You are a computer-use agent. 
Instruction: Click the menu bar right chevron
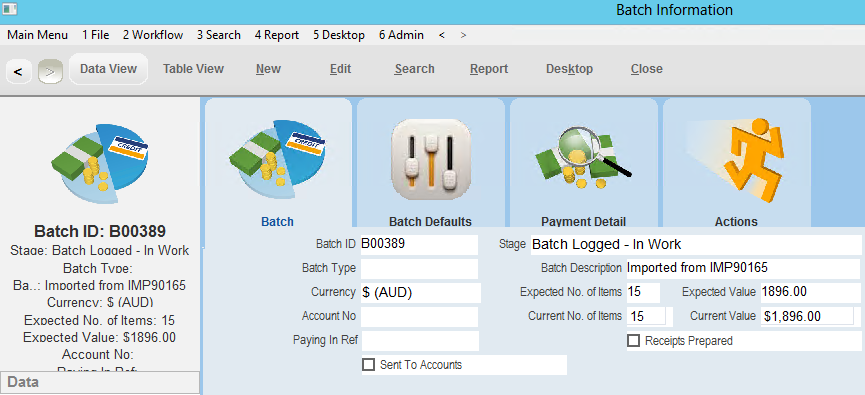click(x=463, y=35)
